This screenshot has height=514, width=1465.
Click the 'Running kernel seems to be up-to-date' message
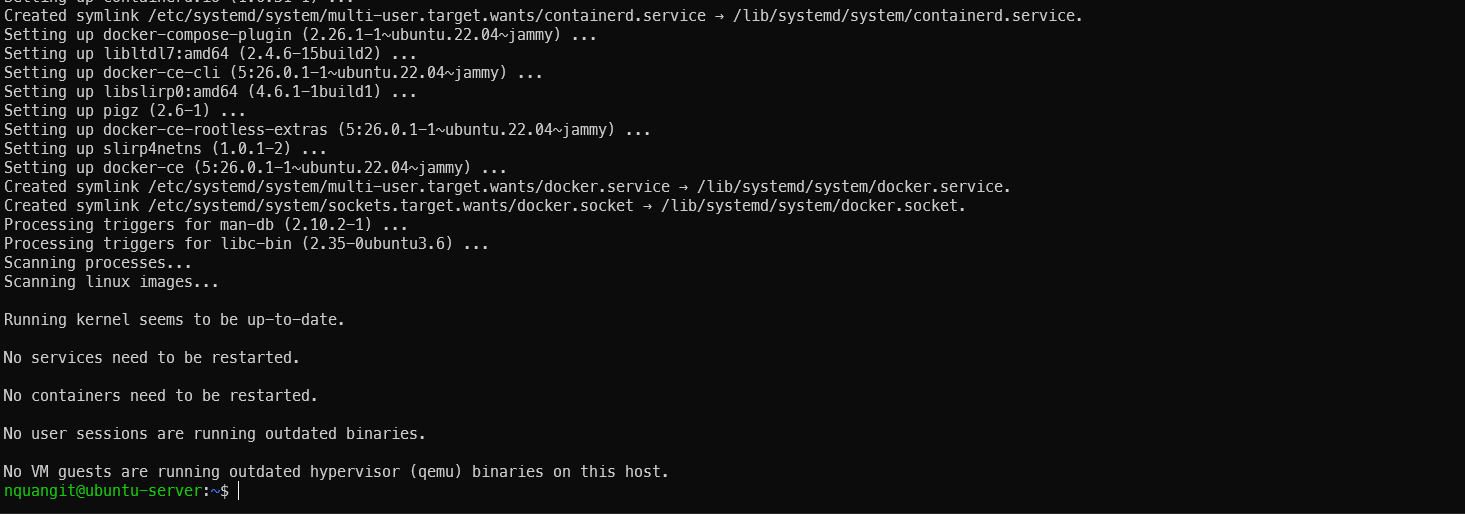point(174,320)
